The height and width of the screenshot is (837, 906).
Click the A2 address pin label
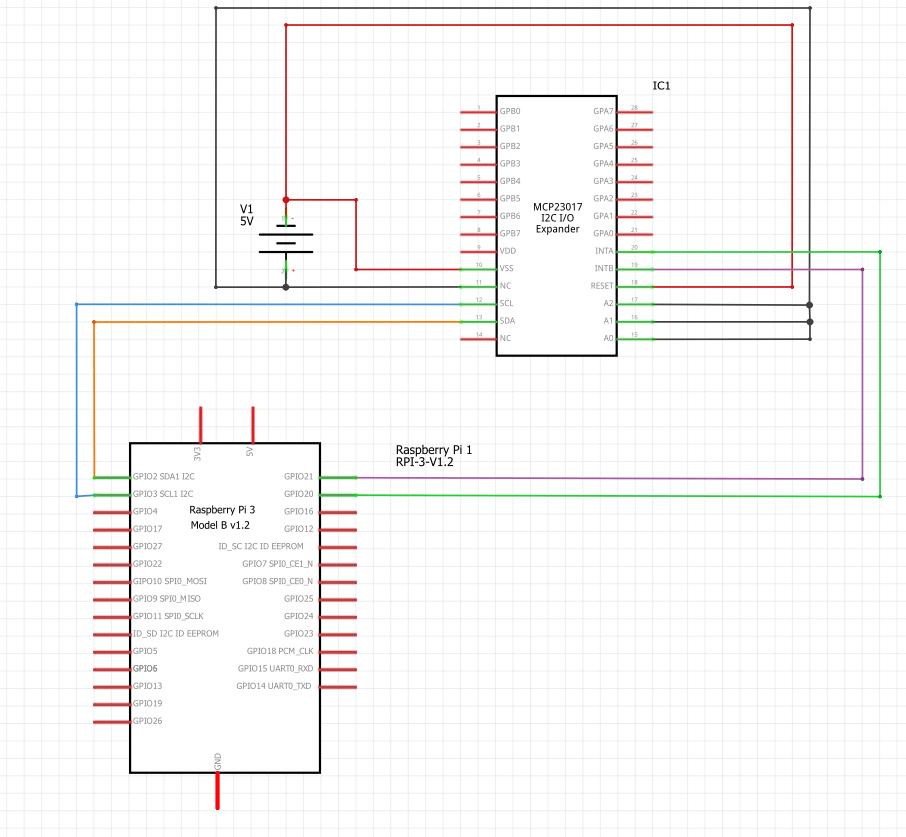(608, 303)
